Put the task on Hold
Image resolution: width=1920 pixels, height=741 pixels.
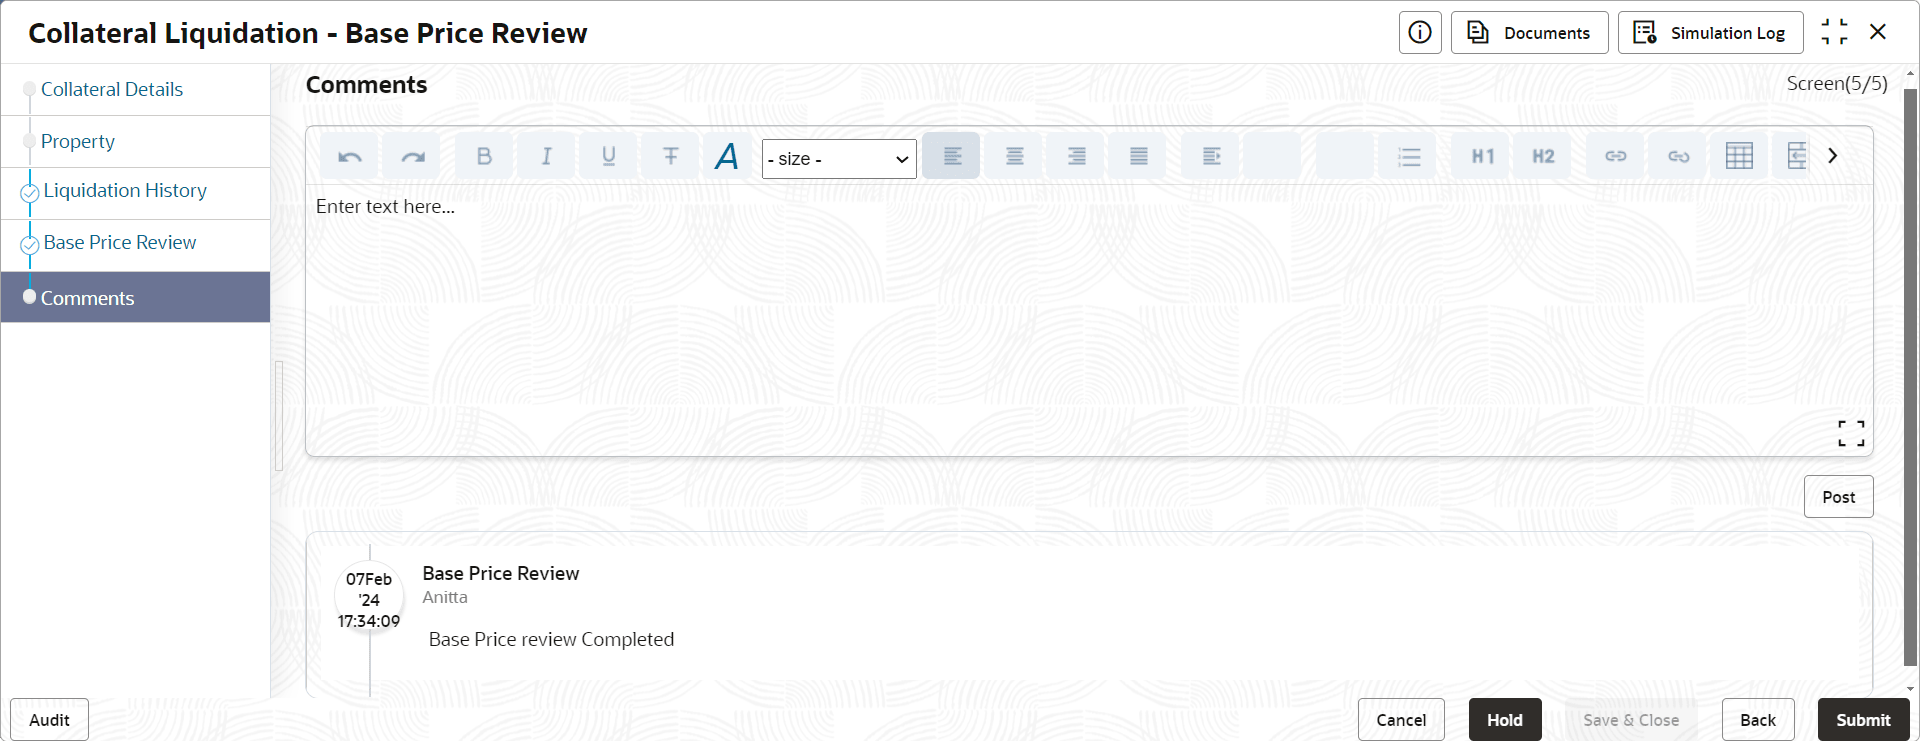pyautogui.click(x=1505, y=720)
